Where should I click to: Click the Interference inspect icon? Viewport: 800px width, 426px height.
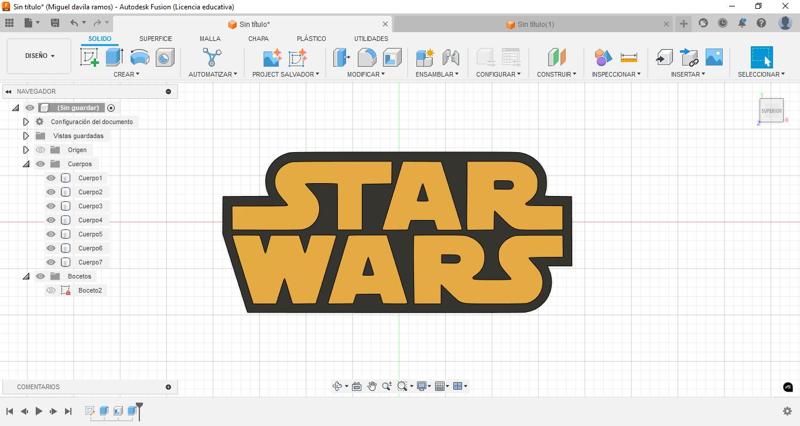coord(603,57)
